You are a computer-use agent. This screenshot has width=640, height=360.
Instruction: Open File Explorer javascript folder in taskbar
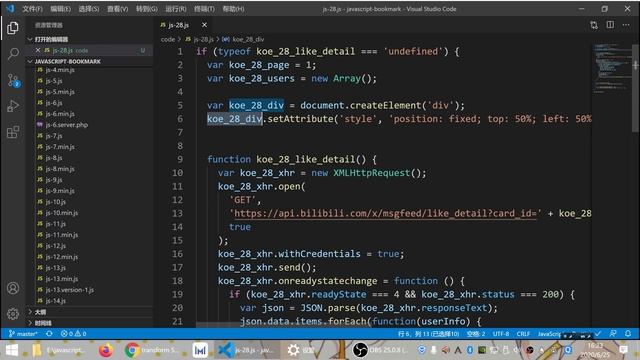60,350
